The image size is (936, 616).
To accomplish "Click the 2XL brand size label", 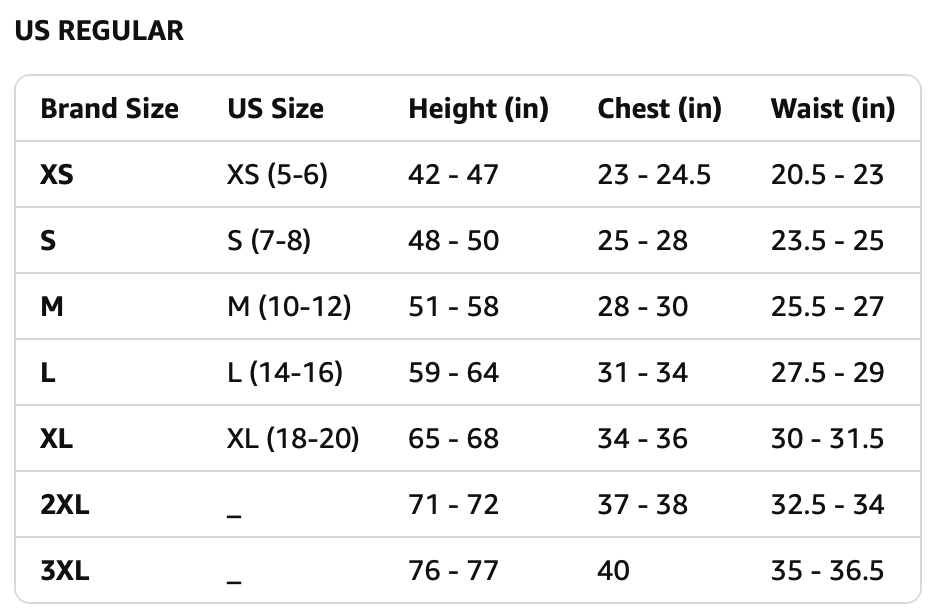I will [65, 505].
